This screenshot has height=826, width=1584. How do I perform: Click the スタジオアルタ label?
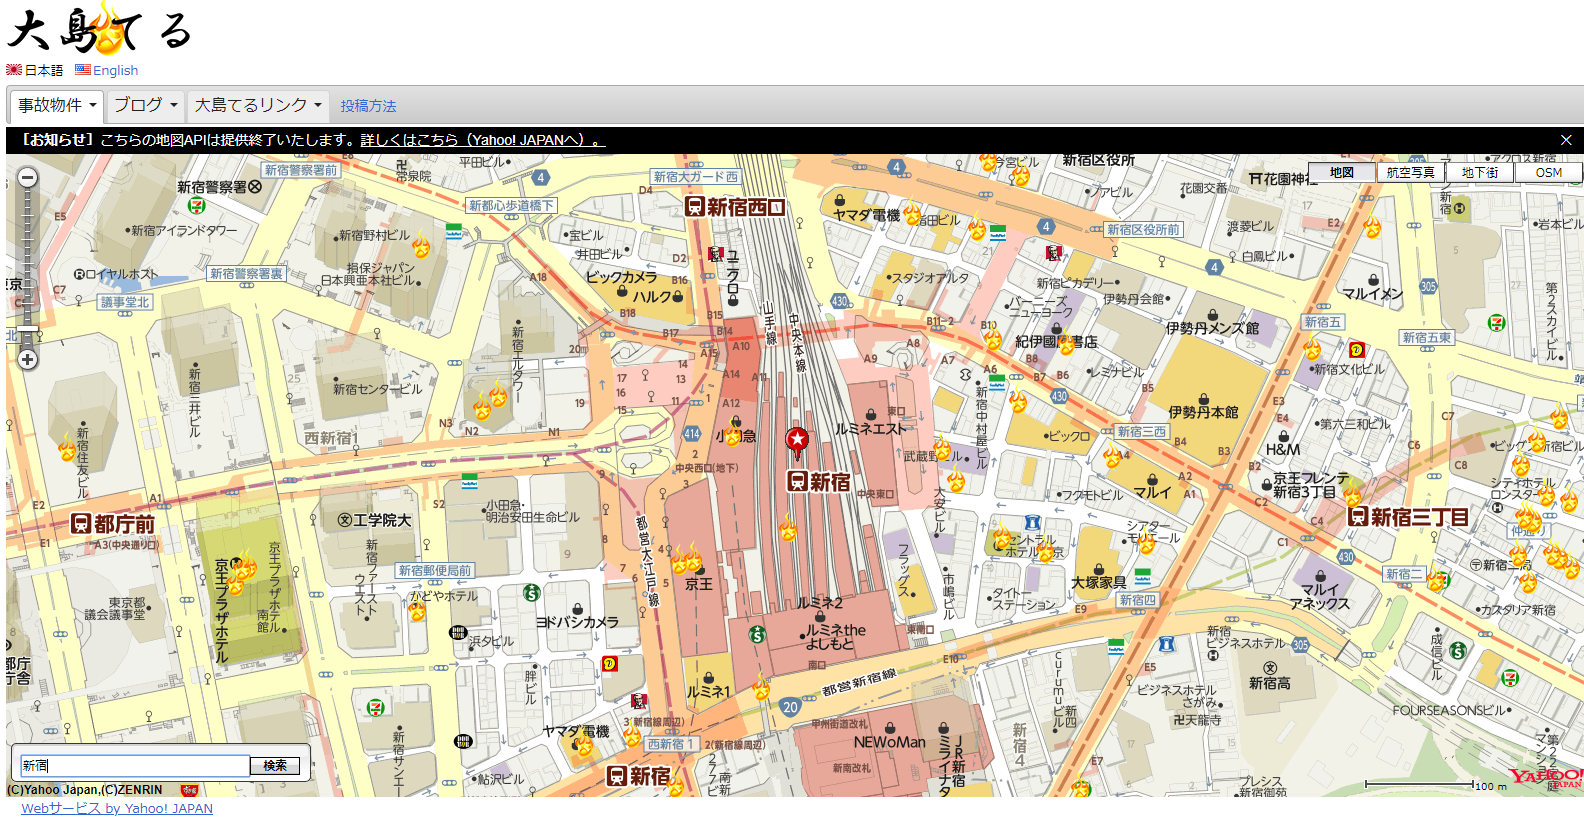(x=930, y=278)
